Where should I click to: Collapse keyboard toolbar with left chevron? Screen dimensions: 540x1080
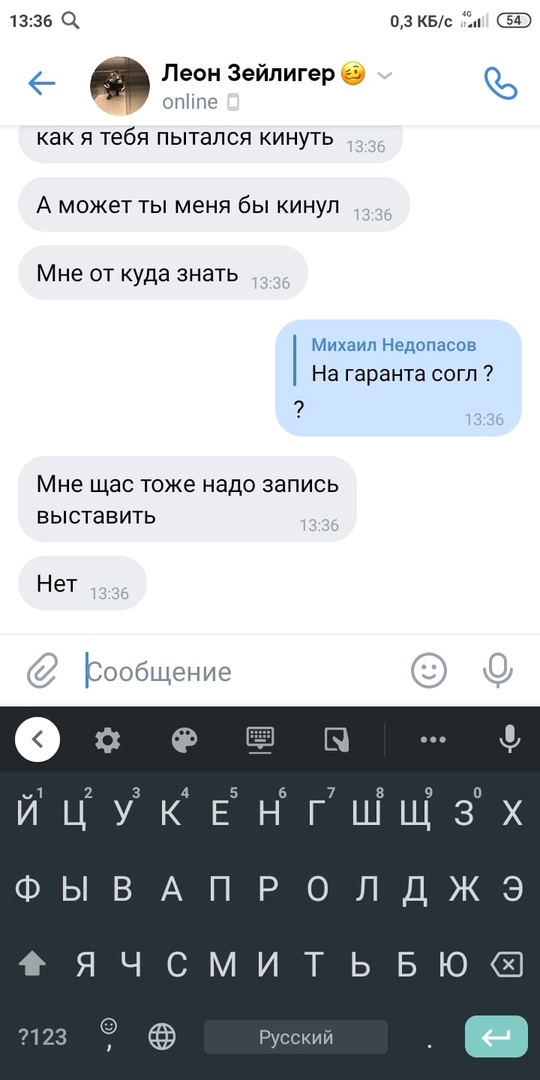37,740
